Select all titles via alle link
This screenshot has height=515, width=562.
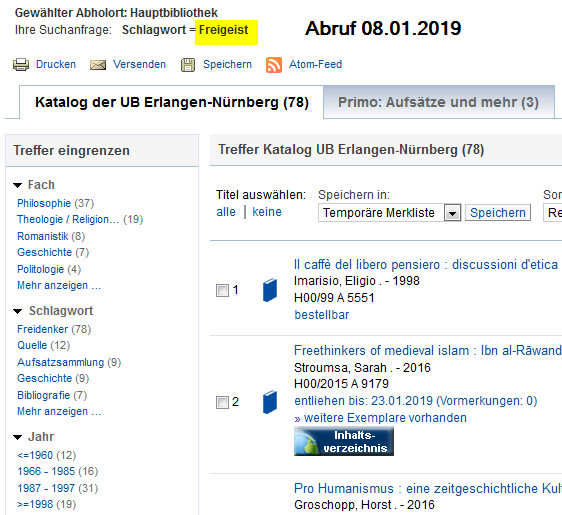226,212
